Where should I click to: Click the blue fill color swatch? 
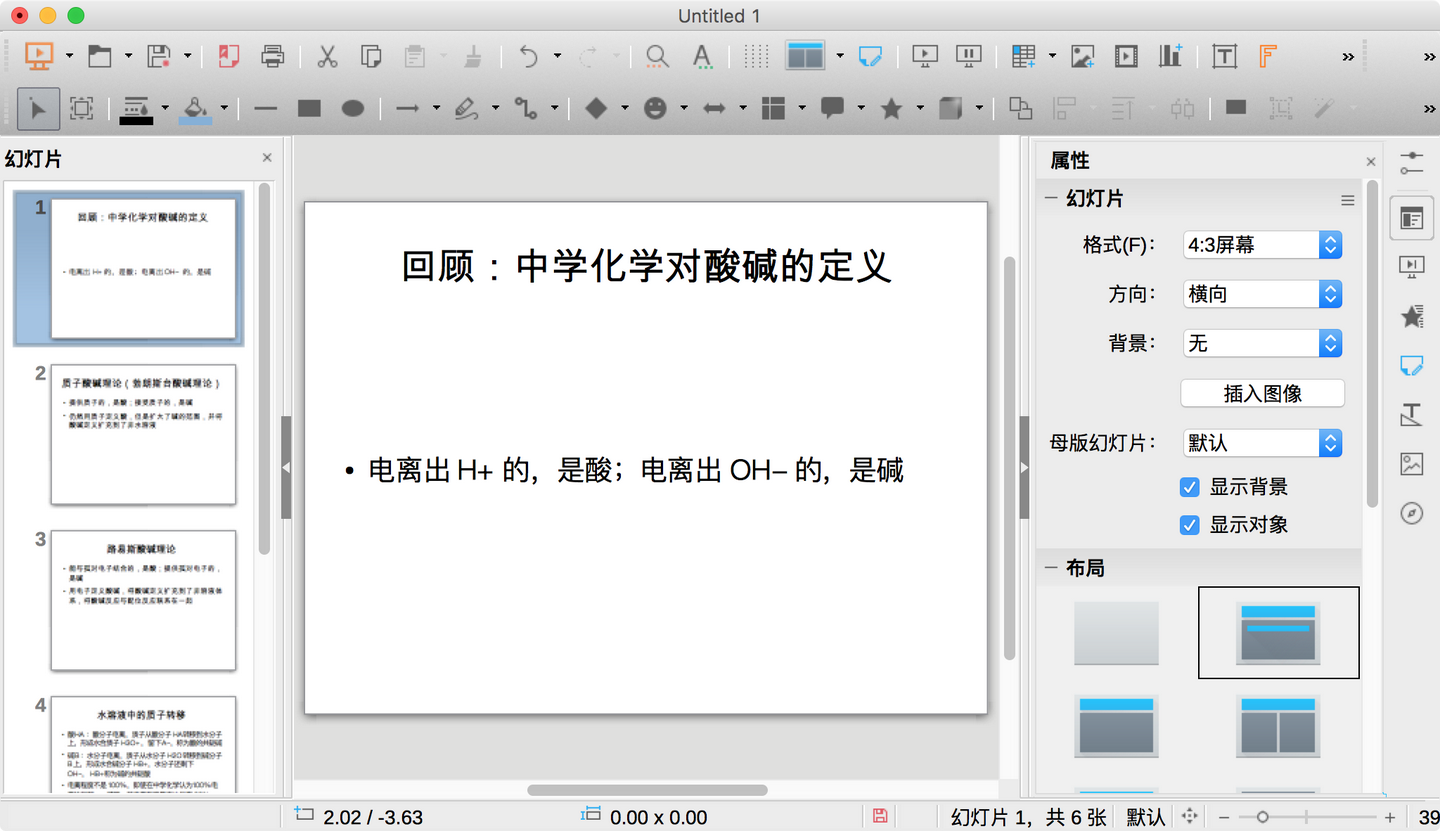[196, 120]
